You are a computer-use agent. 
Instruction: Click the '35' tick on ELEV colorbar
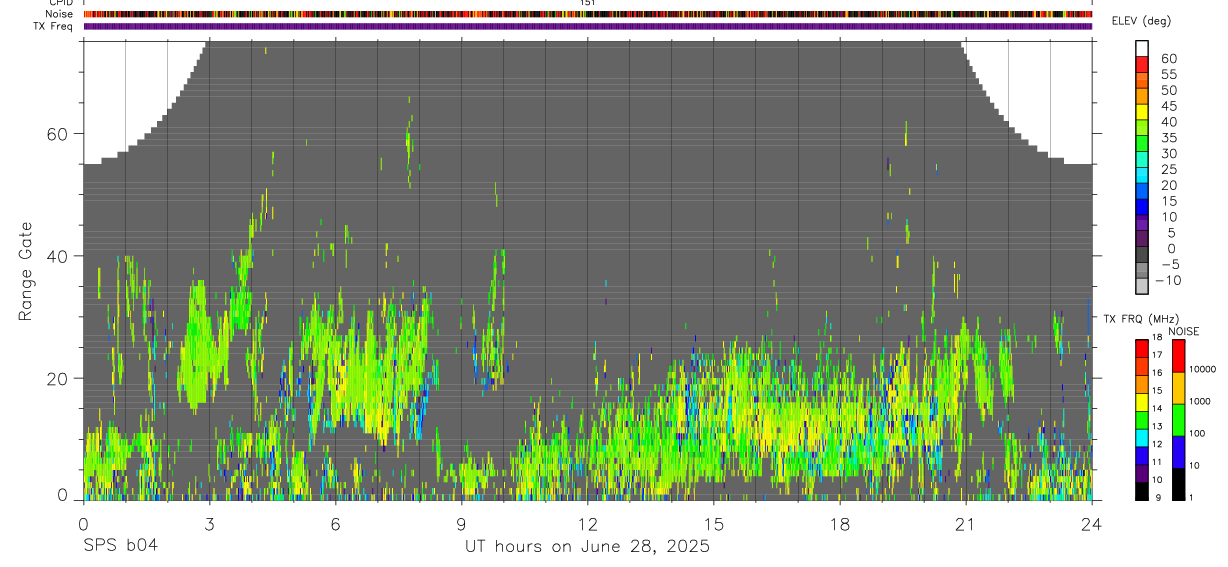coord(1170,138)
